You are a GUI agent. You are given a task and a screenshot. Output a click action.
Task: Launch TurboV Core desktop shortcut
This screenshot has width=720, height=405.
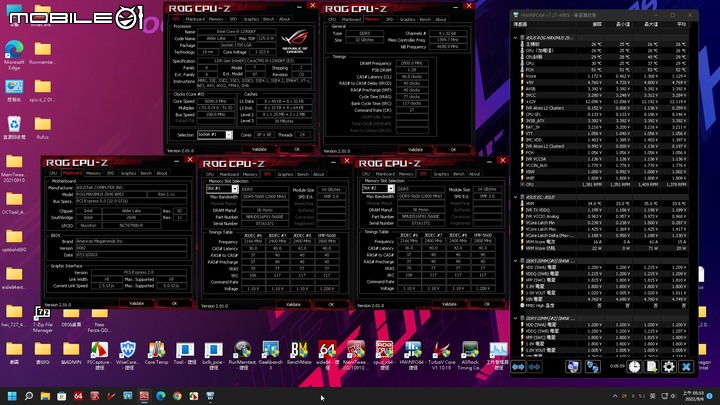click(x=441, y=354)
